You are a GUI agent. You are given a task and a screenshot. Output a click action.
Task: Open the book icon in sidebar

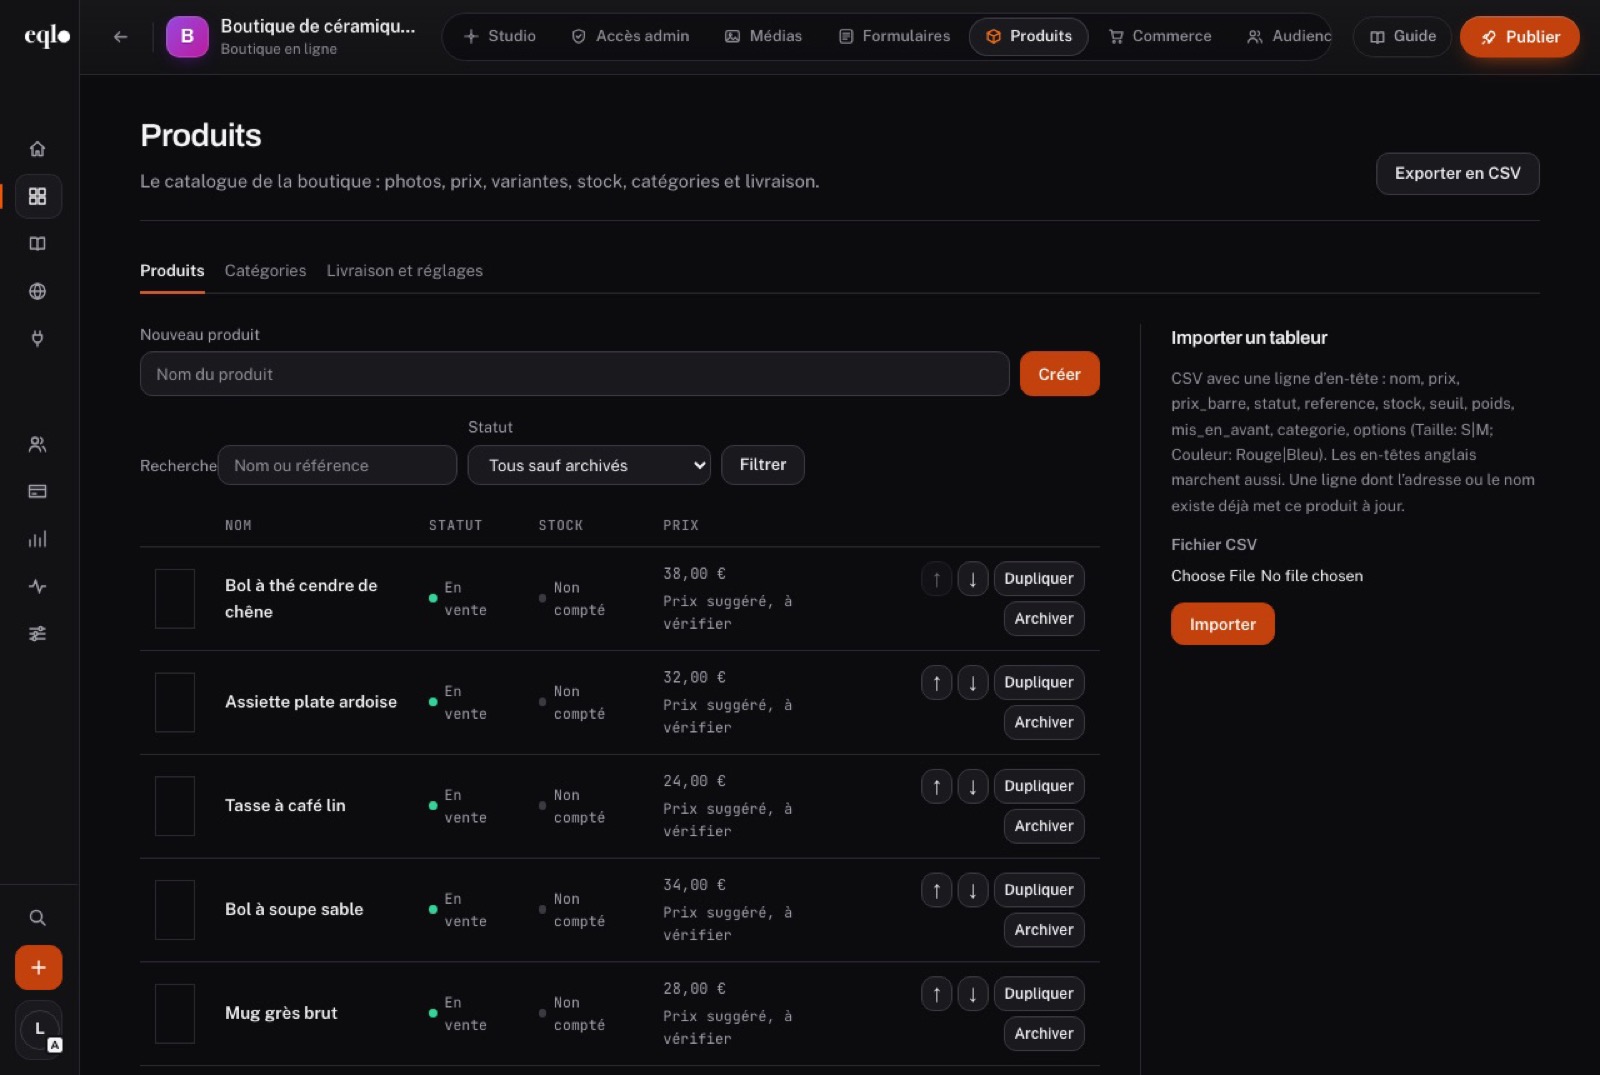37,244
